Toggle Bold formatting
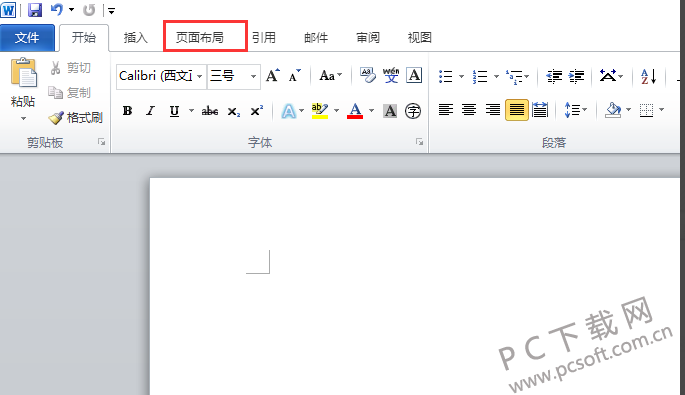Viewport: 685px width, 395px height. [128, 111]
